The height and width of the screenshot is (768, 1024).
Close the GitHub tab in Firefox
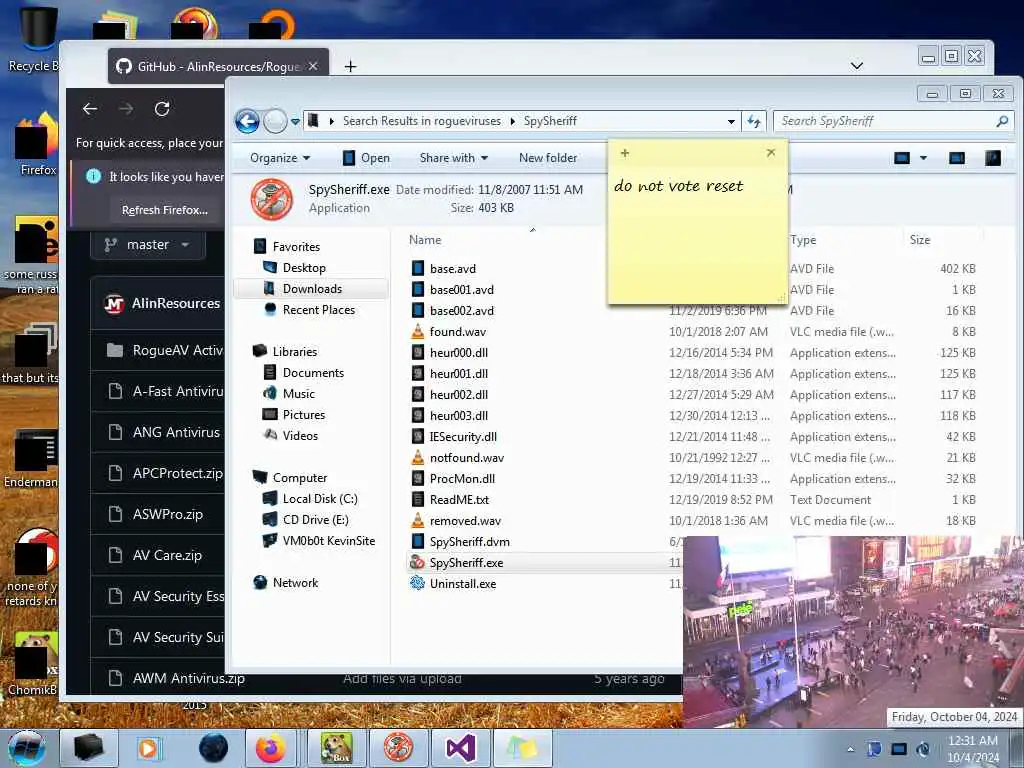pos(313,66)
